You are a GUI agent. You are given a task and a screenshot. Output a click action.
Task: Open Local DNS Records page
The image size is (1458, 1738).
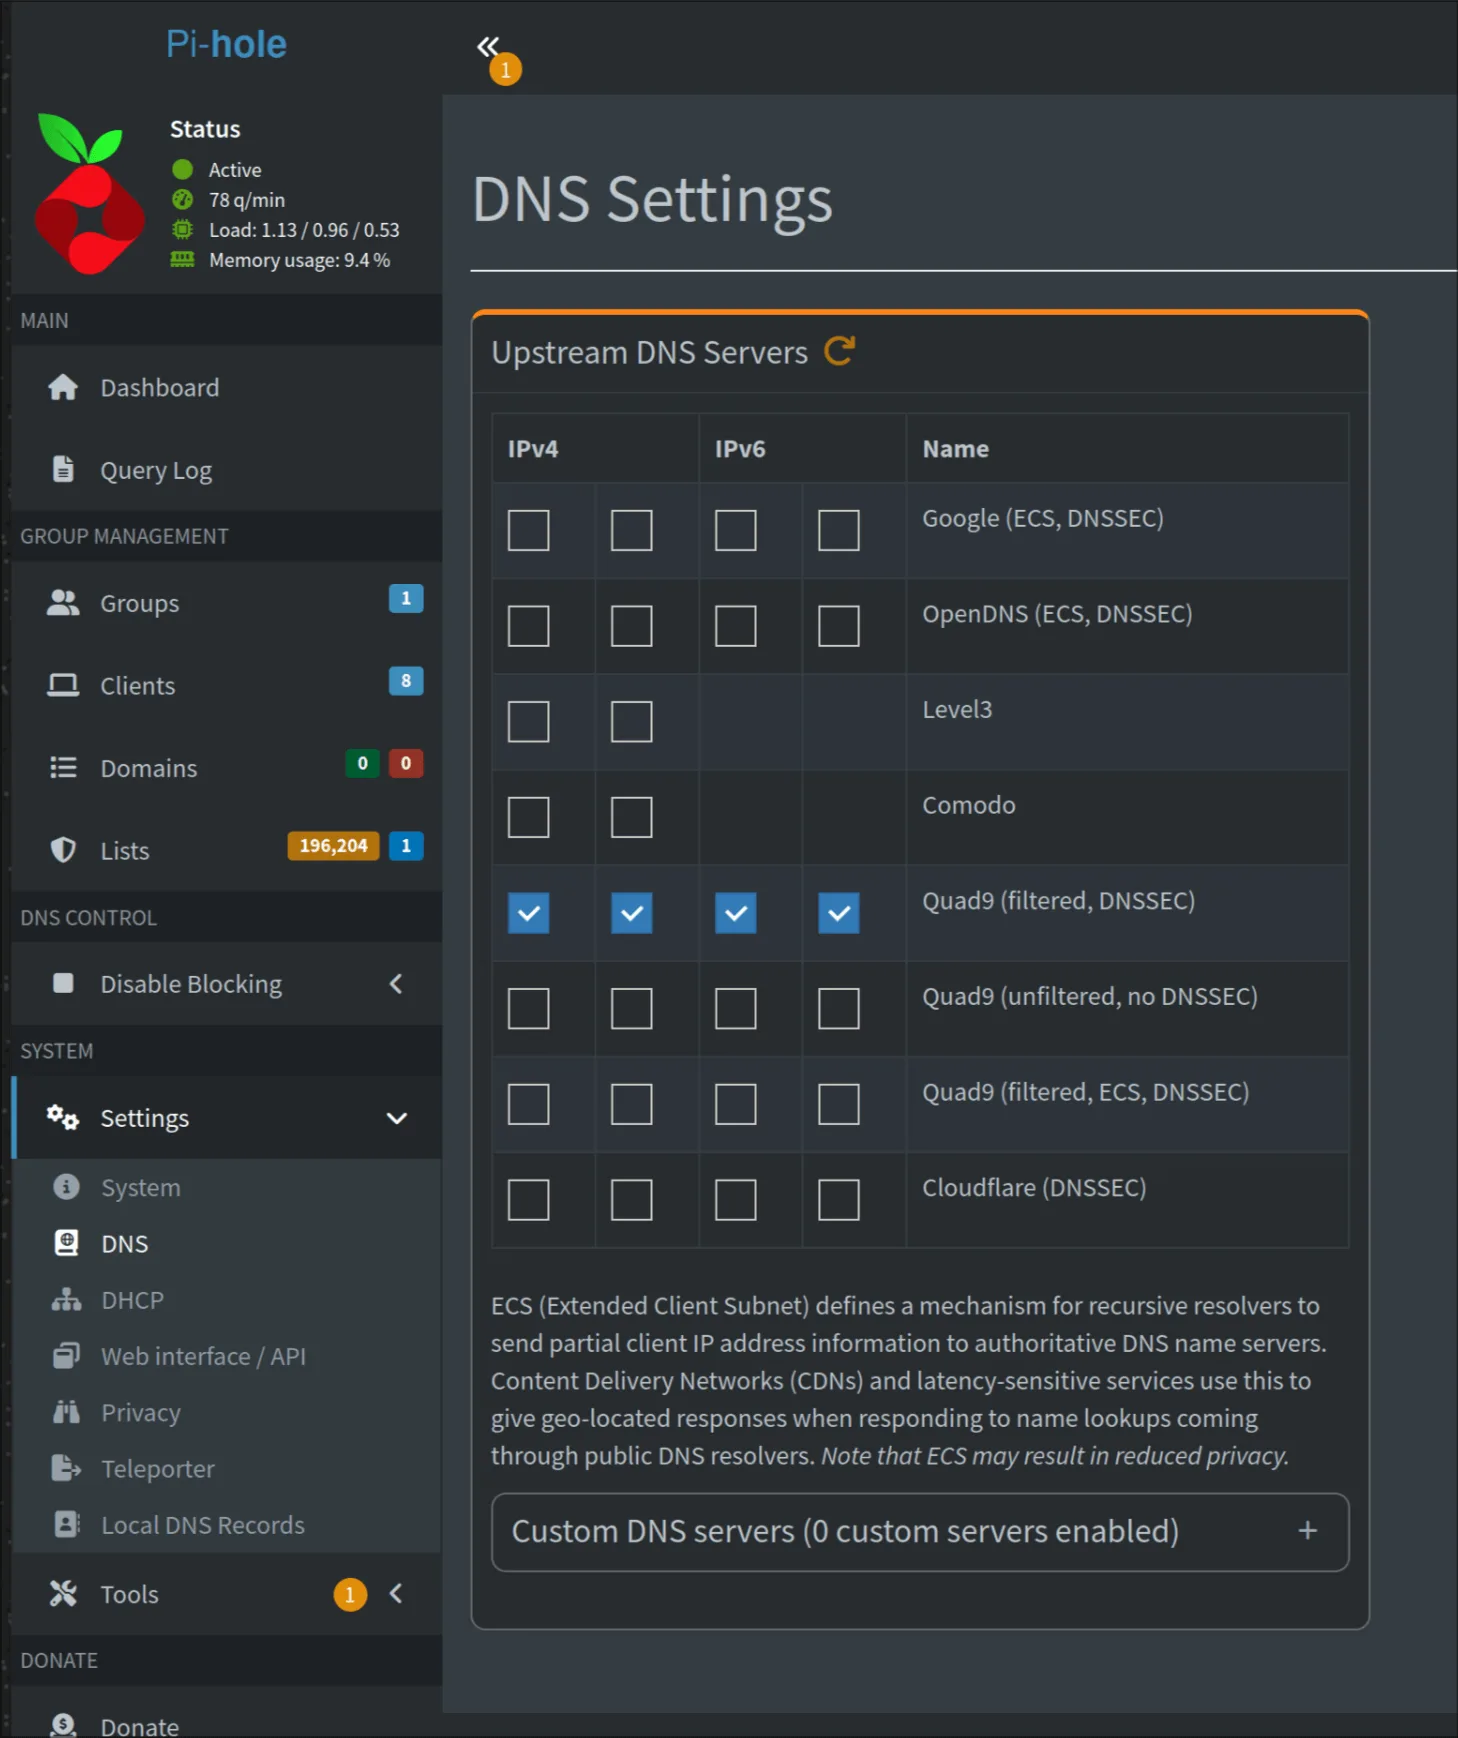[x=226, y=1525]
